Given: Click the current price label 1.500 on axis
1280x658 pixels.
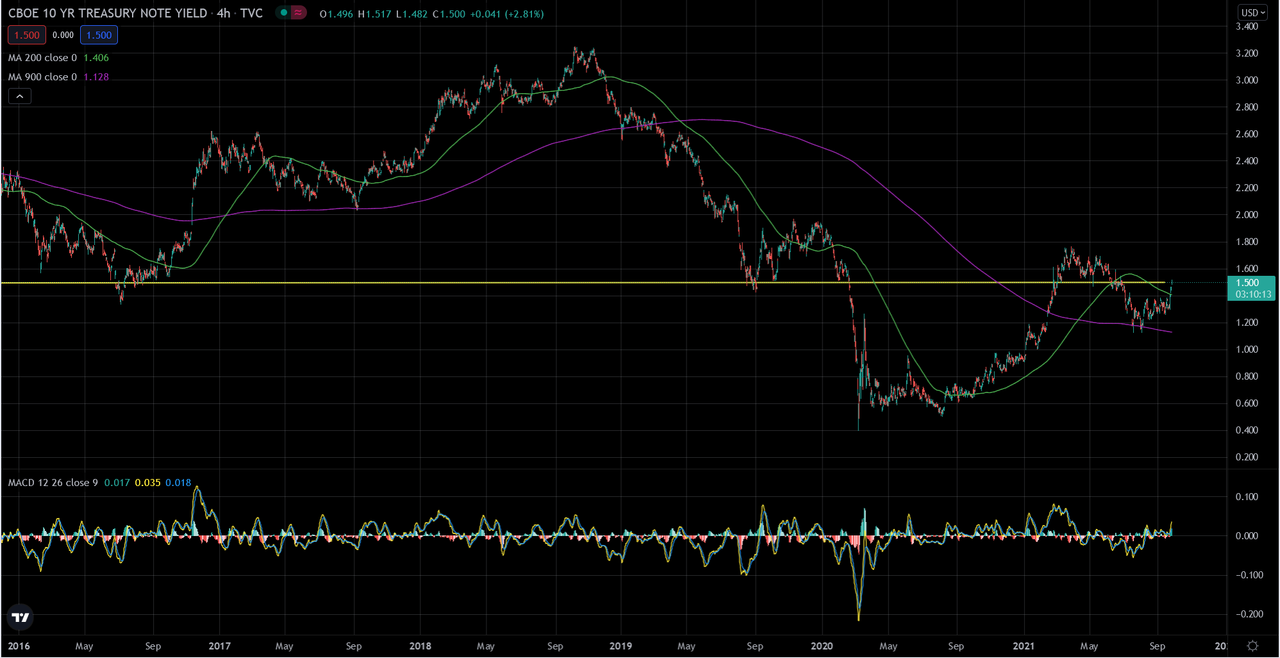Looking at the screenshot, I should [x=1250, y=283].
